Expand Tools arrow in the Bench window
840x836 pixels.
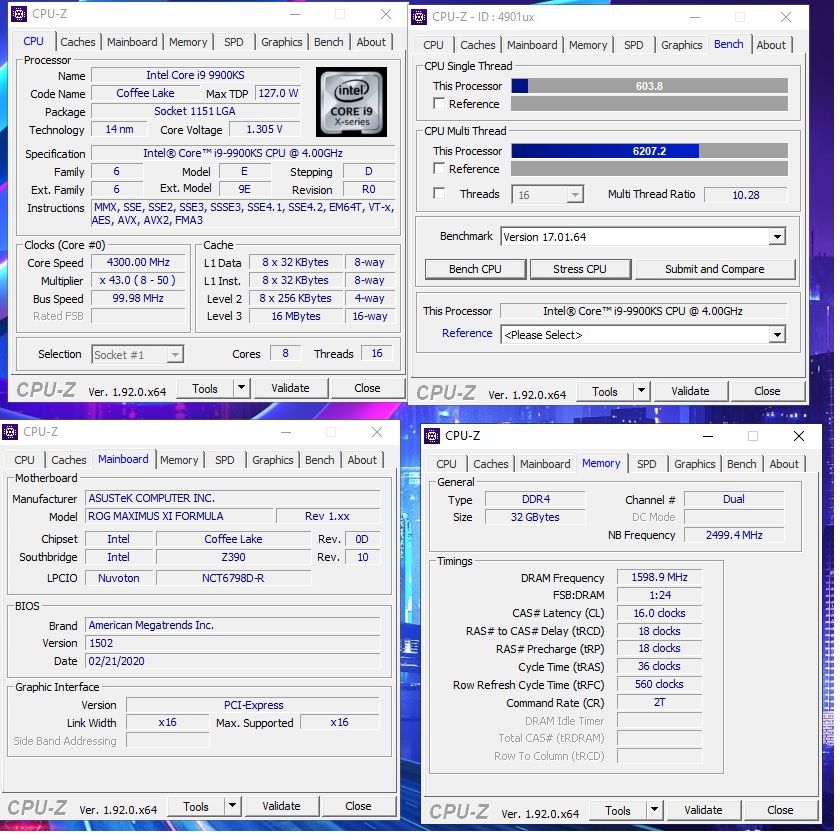[641, 391]
